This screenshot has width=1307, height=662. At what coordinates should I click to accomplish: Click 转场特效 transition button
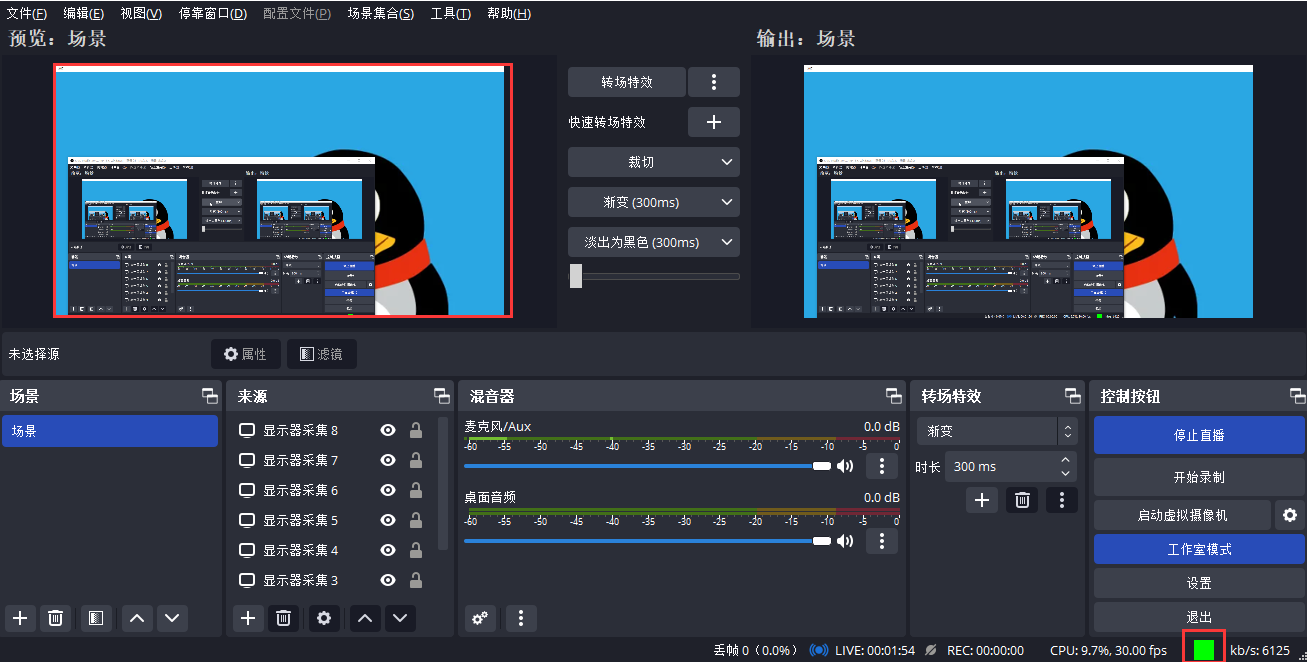(x=627, y=82)
